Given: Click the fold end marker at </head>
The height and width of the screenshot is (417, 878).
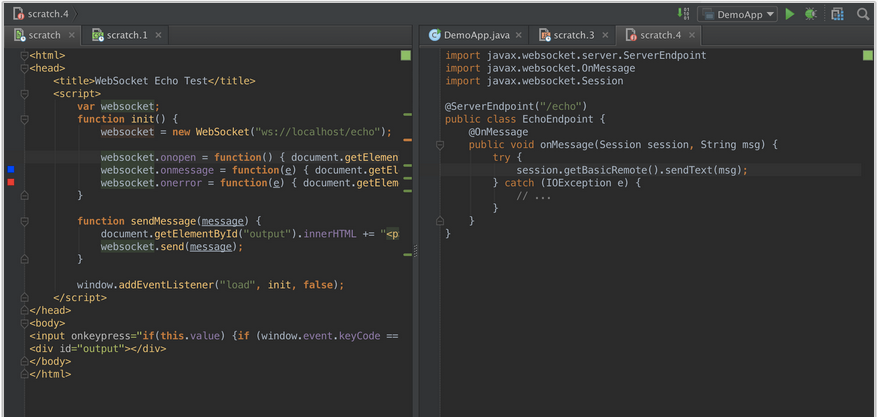Looking at the screenshot, I should pyautogui.click(x=24, y=311).
